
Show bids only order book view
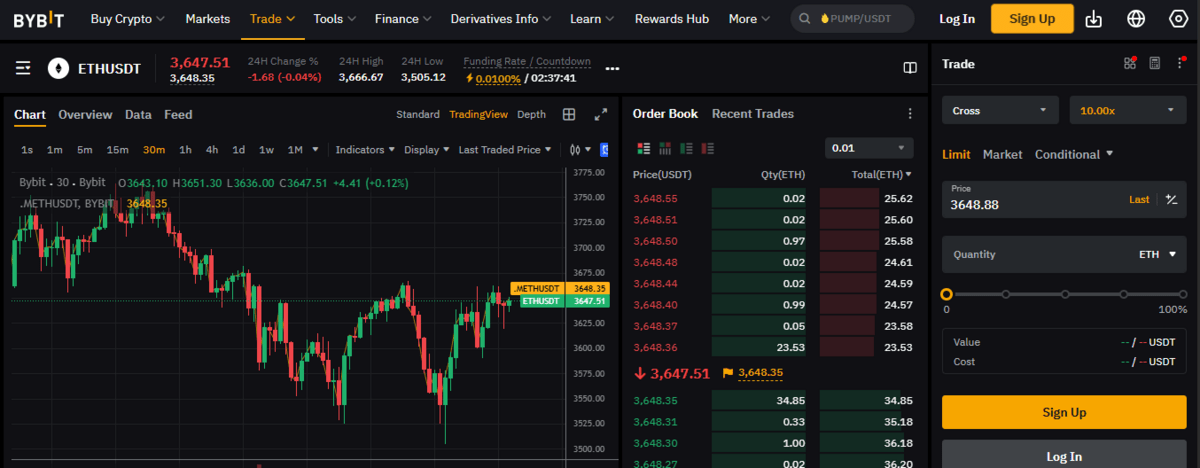(x=687, y=149)
